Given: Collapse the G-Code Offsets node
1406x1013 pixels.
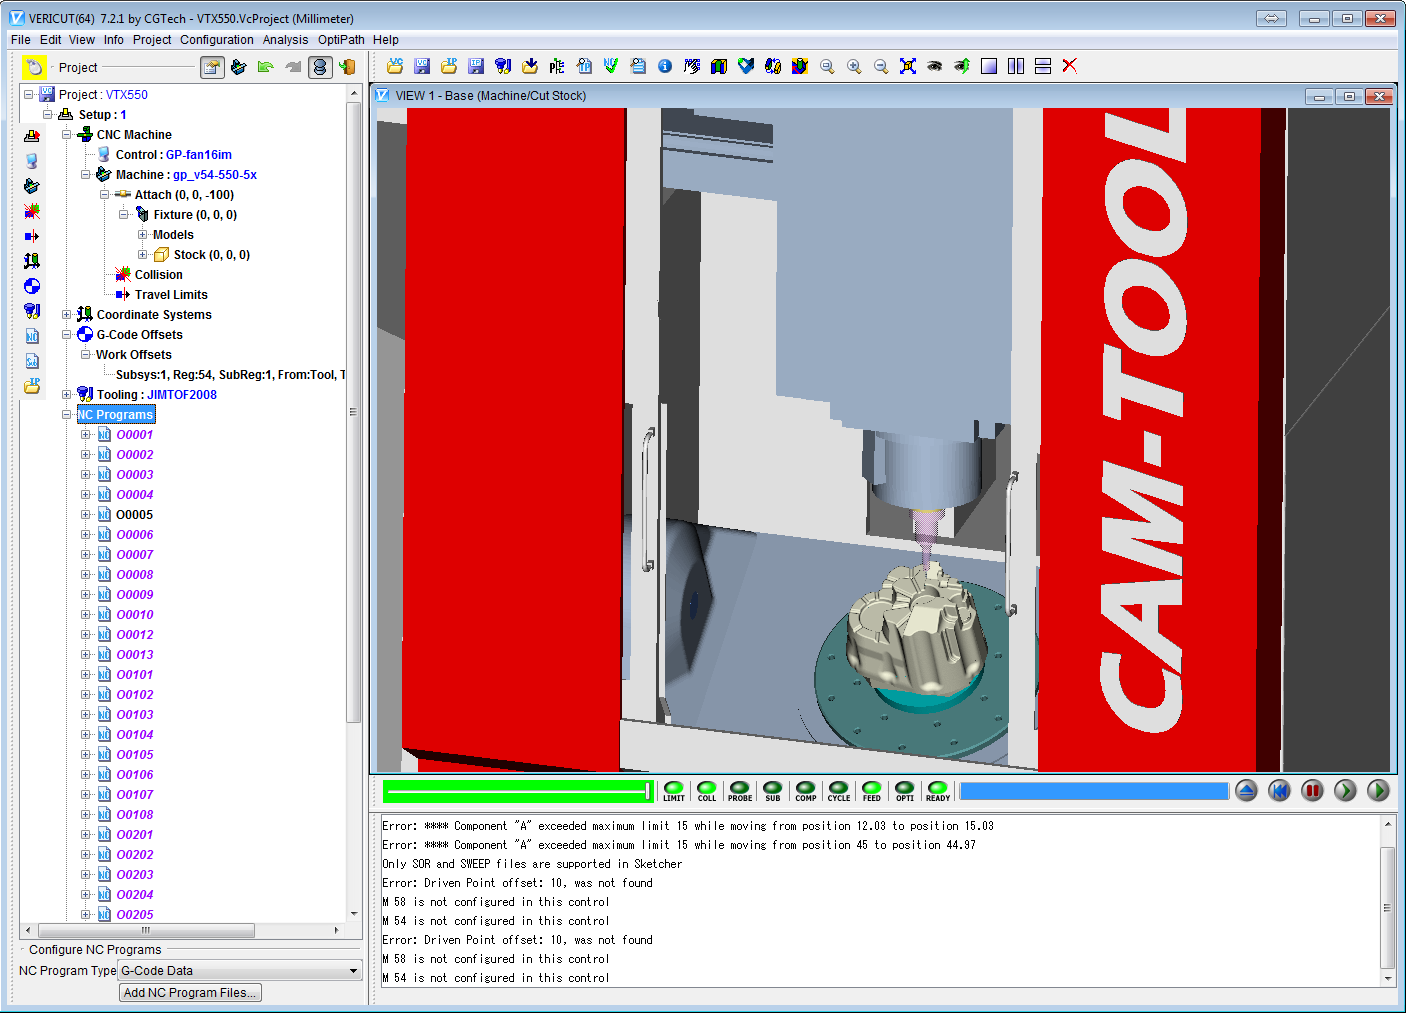Looking at the screenshot, I should coord(67,334).
